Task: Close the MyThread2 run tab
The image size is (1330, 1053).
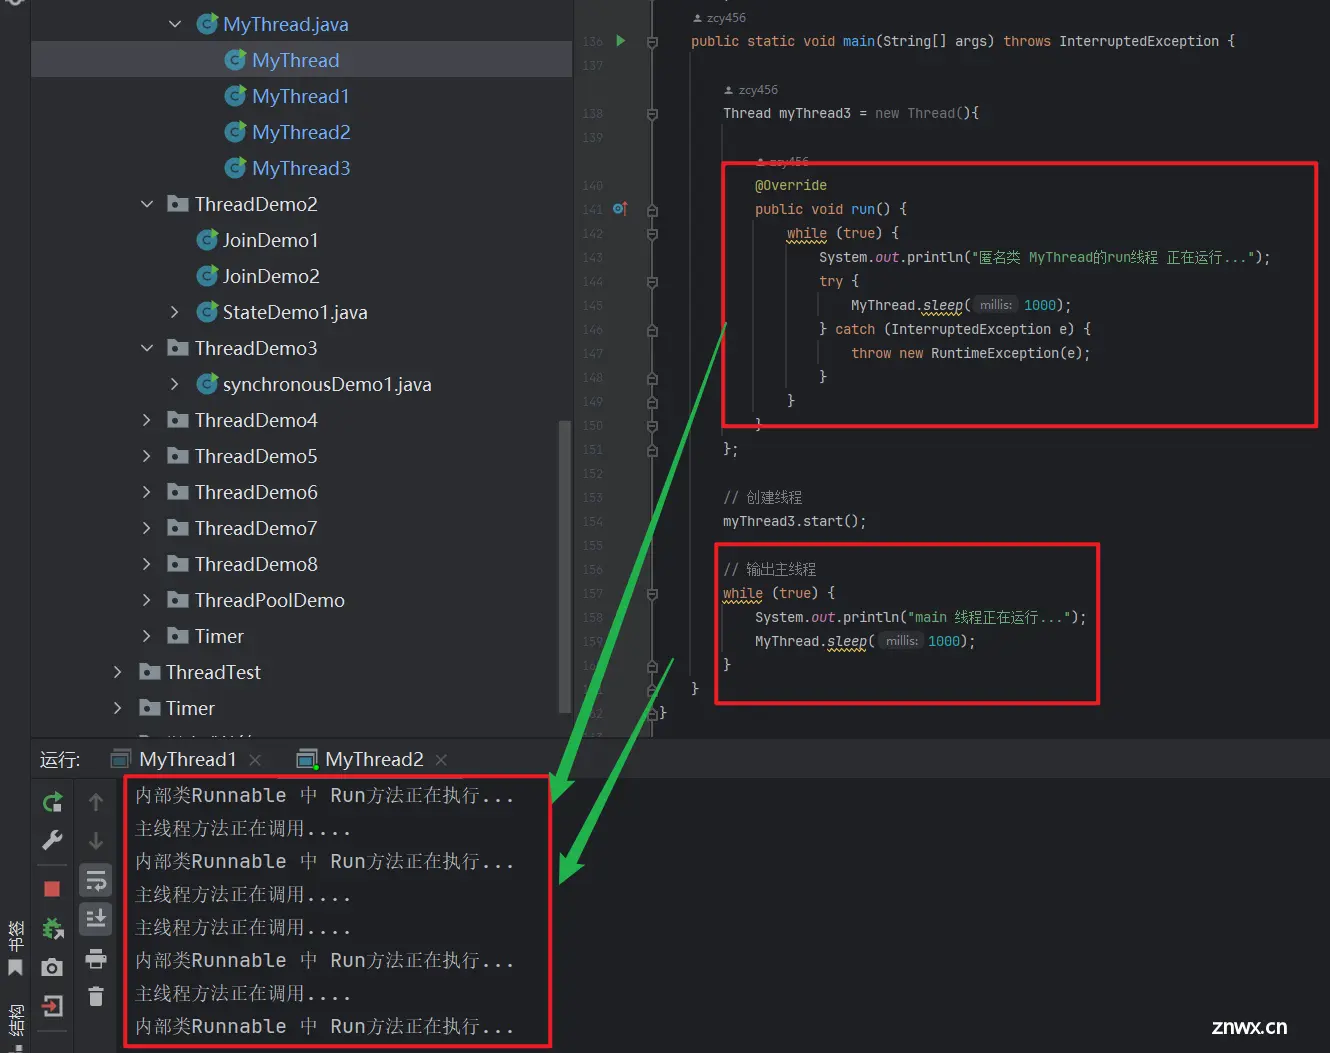Action: point(441,760)
